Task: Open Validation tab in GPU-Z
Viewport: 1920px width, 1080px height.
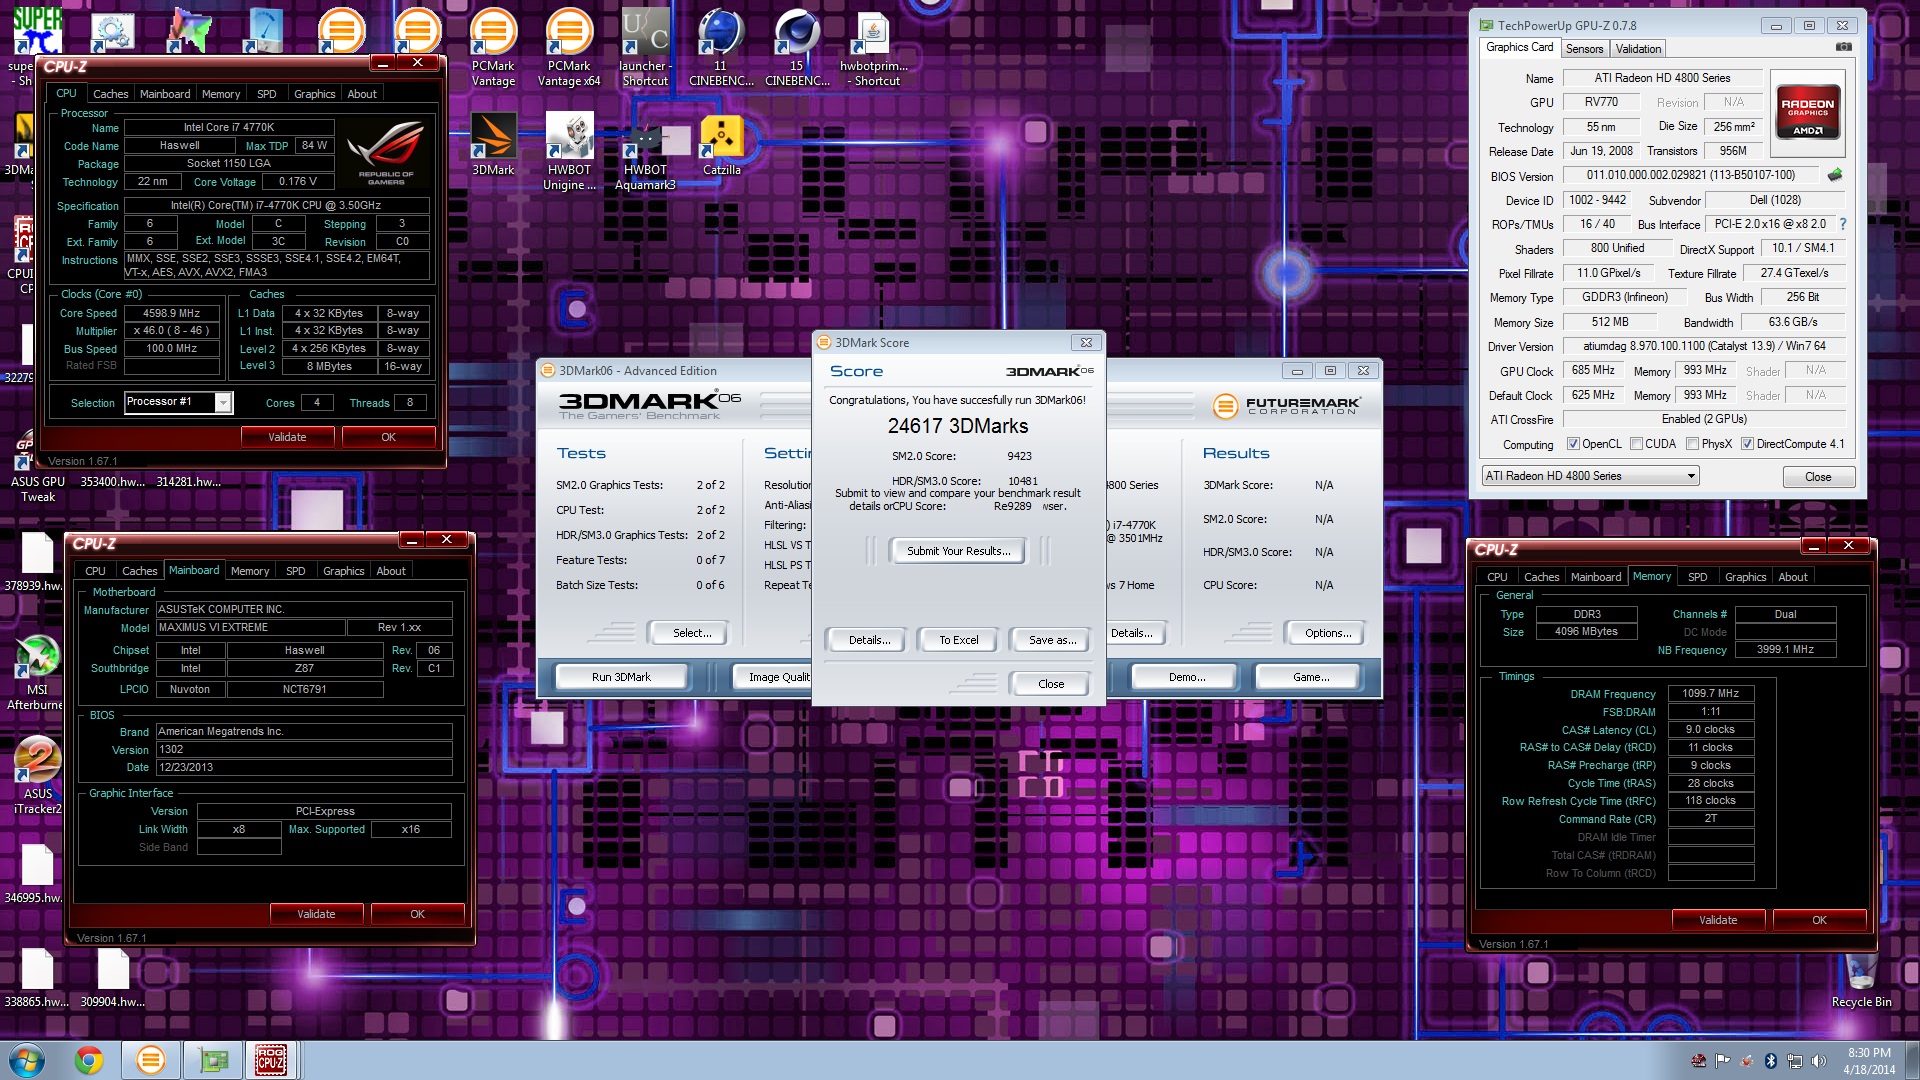Action: 1638,48
